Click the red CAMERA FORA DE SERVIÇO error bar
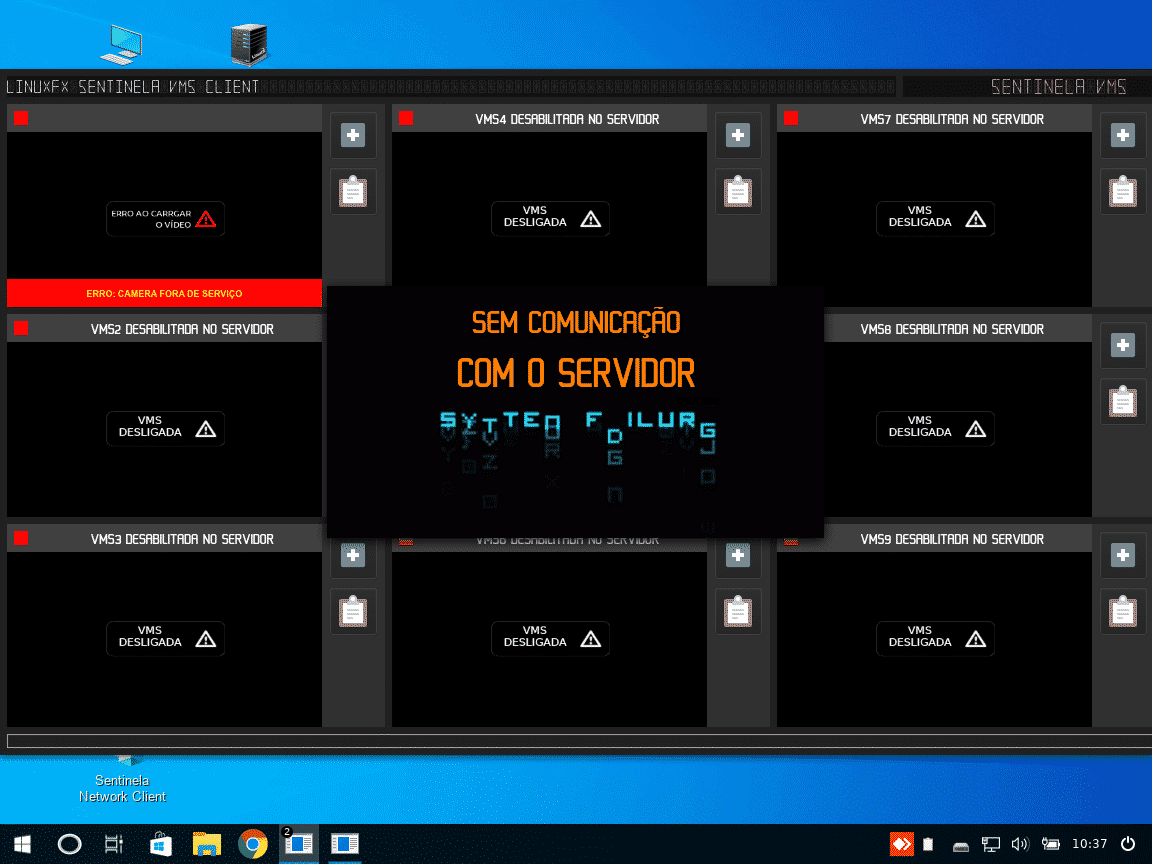Viewport: 1152px width, 864px height. click(164, 293)
